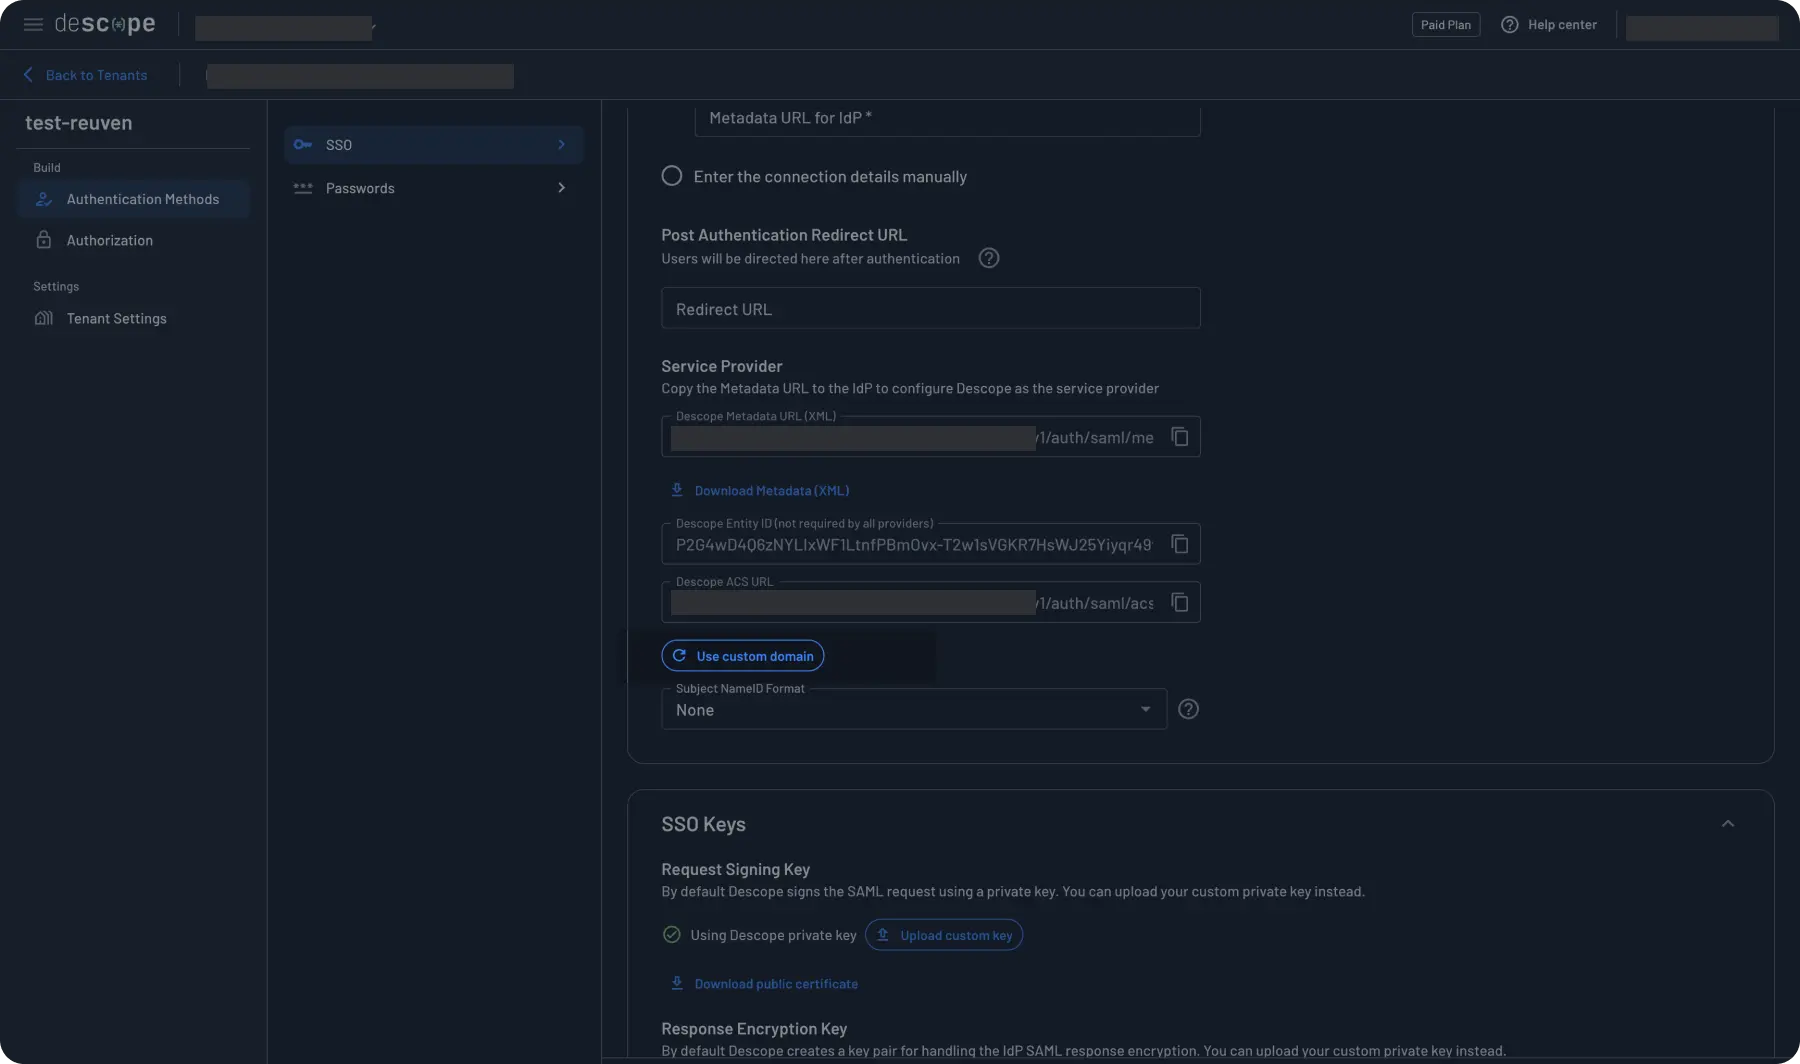Copy the Descope Entity ID

(x=1179, y=543)
